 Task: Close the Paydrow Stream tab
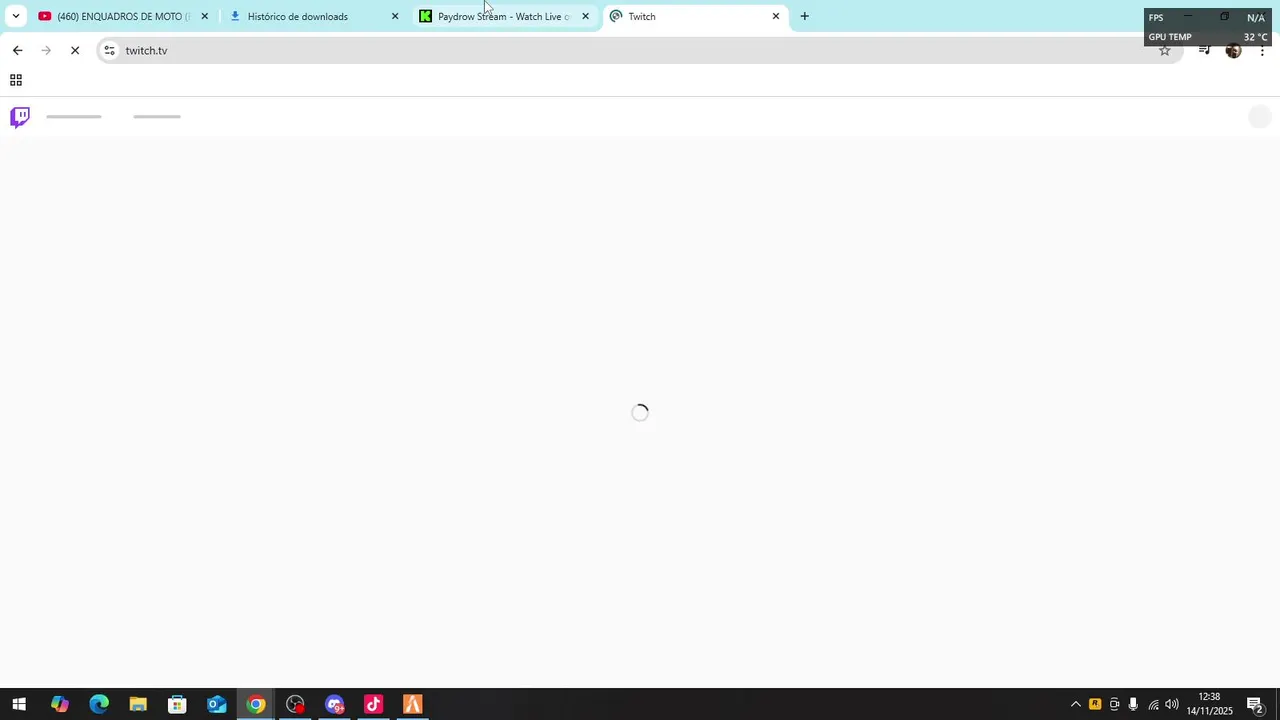tap(586, 16)
